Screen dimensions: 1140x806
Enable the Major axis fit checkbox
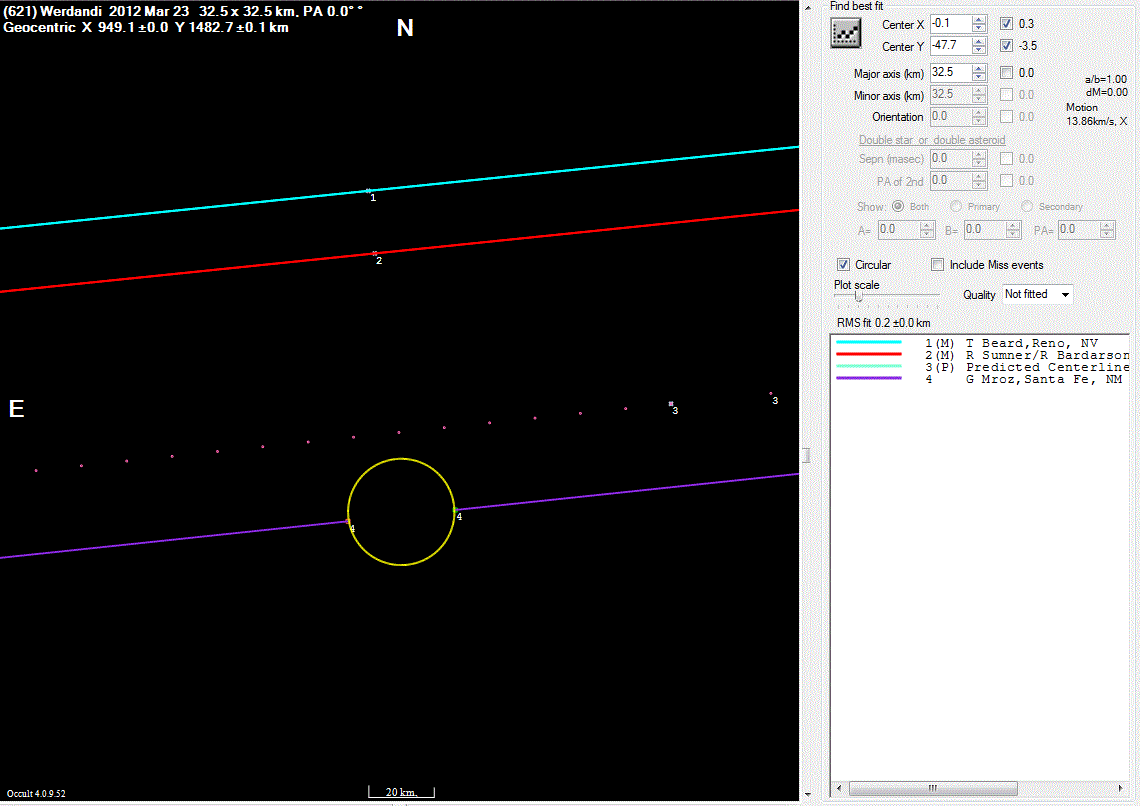1006,73
